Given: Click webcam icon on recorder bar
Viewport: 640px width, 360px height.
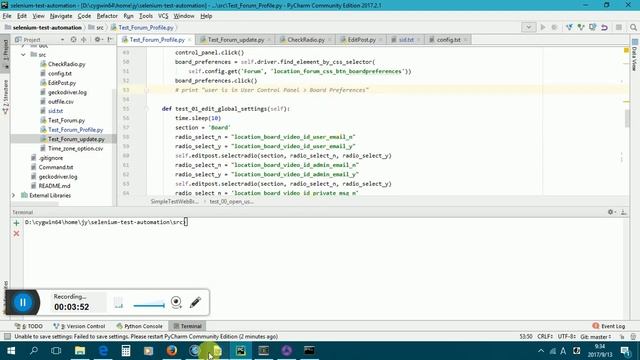Looking at the screenshot, I should pyautogui.click(x=176, y=302).
